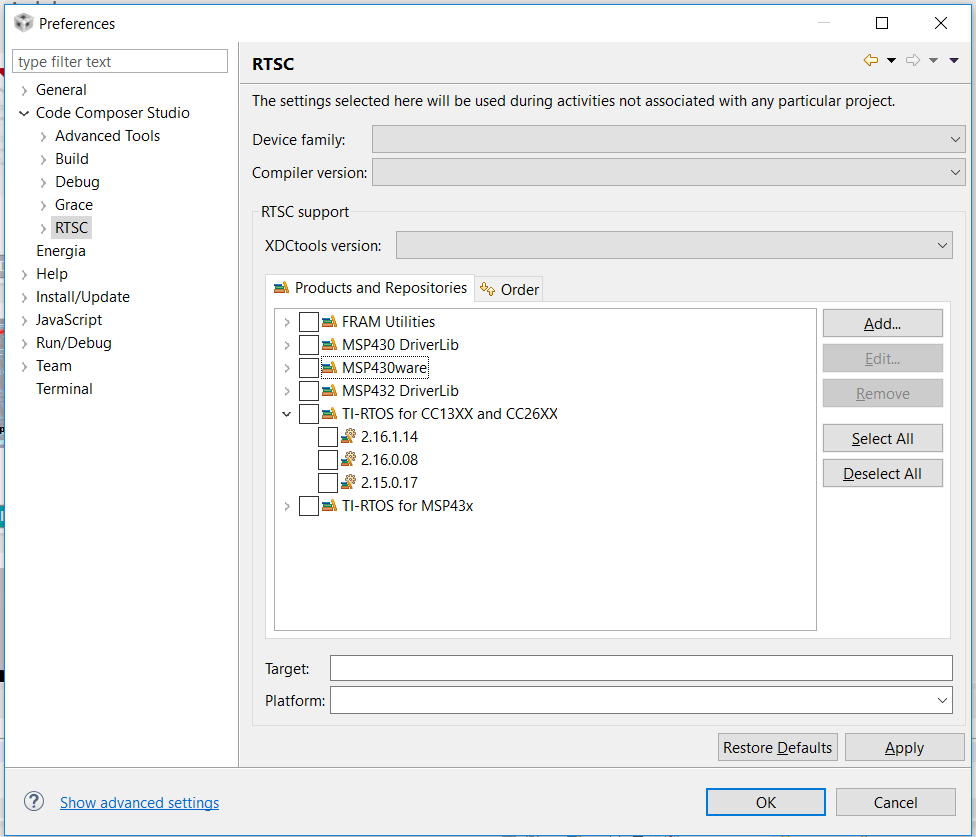Select Install/Update preferences item
This screenshot has width=976, height=837.
pos(83,297)
